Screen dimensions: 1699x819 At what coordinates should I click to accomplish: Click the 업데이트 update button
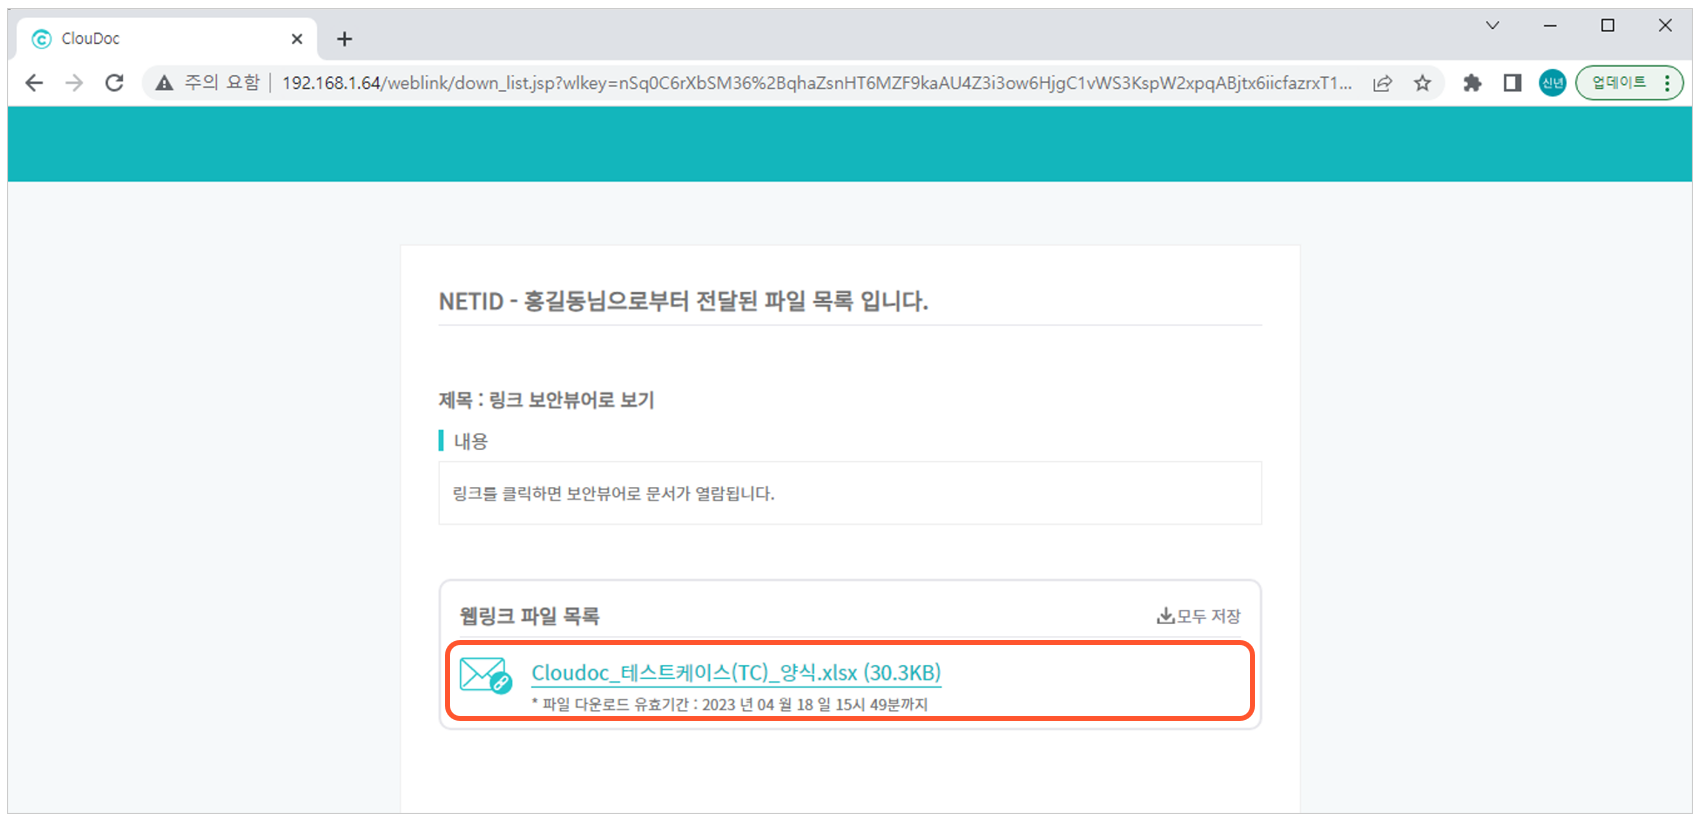click(x=1618, y=83)
